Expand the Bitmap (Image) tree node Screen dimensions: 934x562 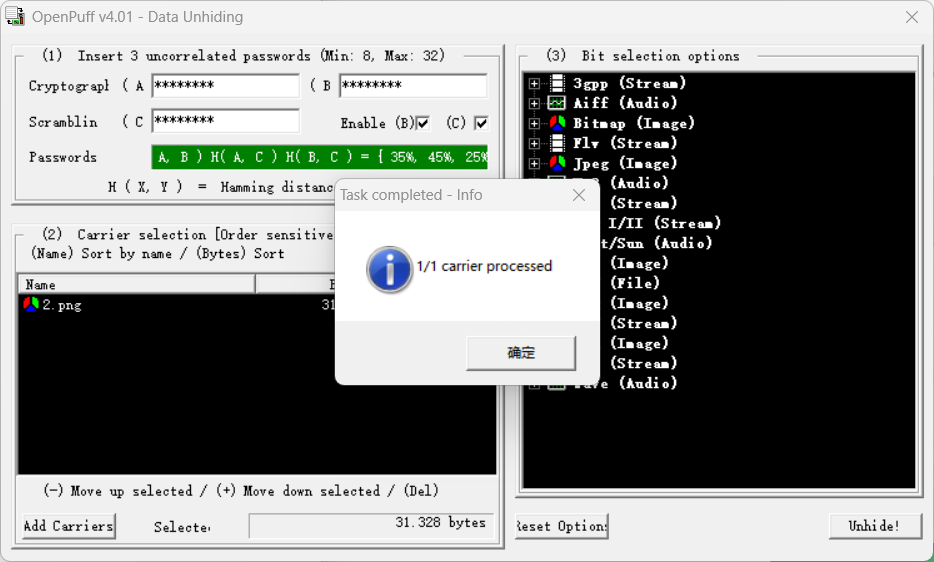[535, 123]
